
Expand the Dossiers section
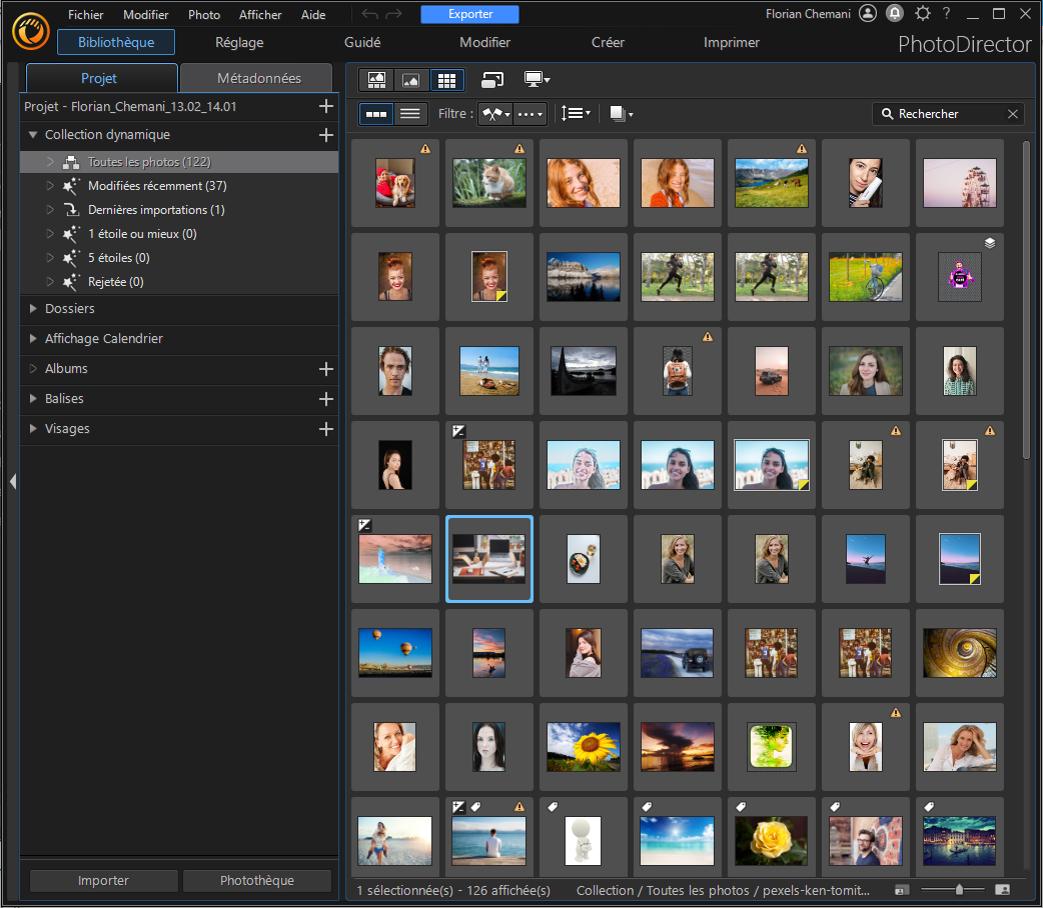34,309
